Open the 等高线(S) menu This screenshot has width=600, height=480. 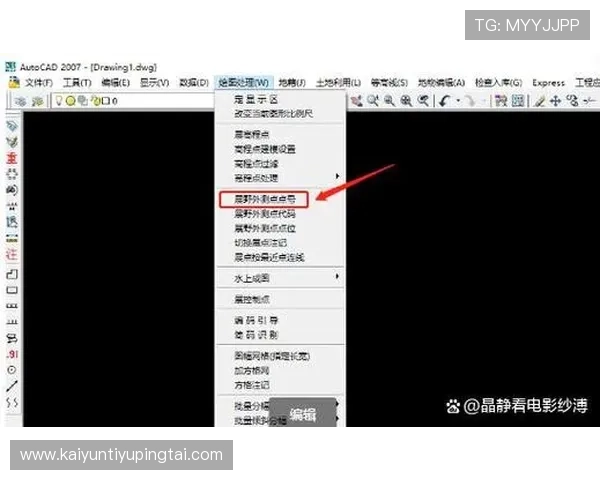[x=389, y=83]
